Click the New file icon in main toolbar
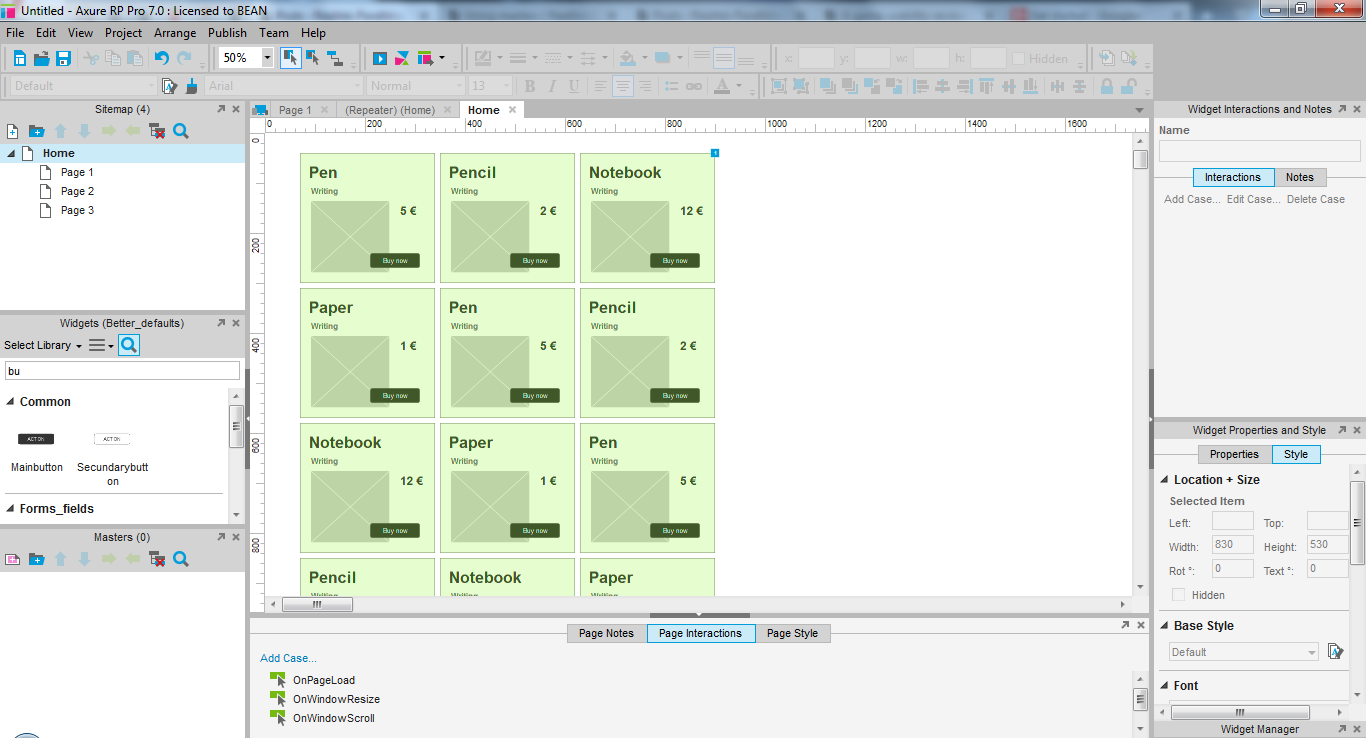1366x738 pixels. pyautogui.click(x=19, y=58)
